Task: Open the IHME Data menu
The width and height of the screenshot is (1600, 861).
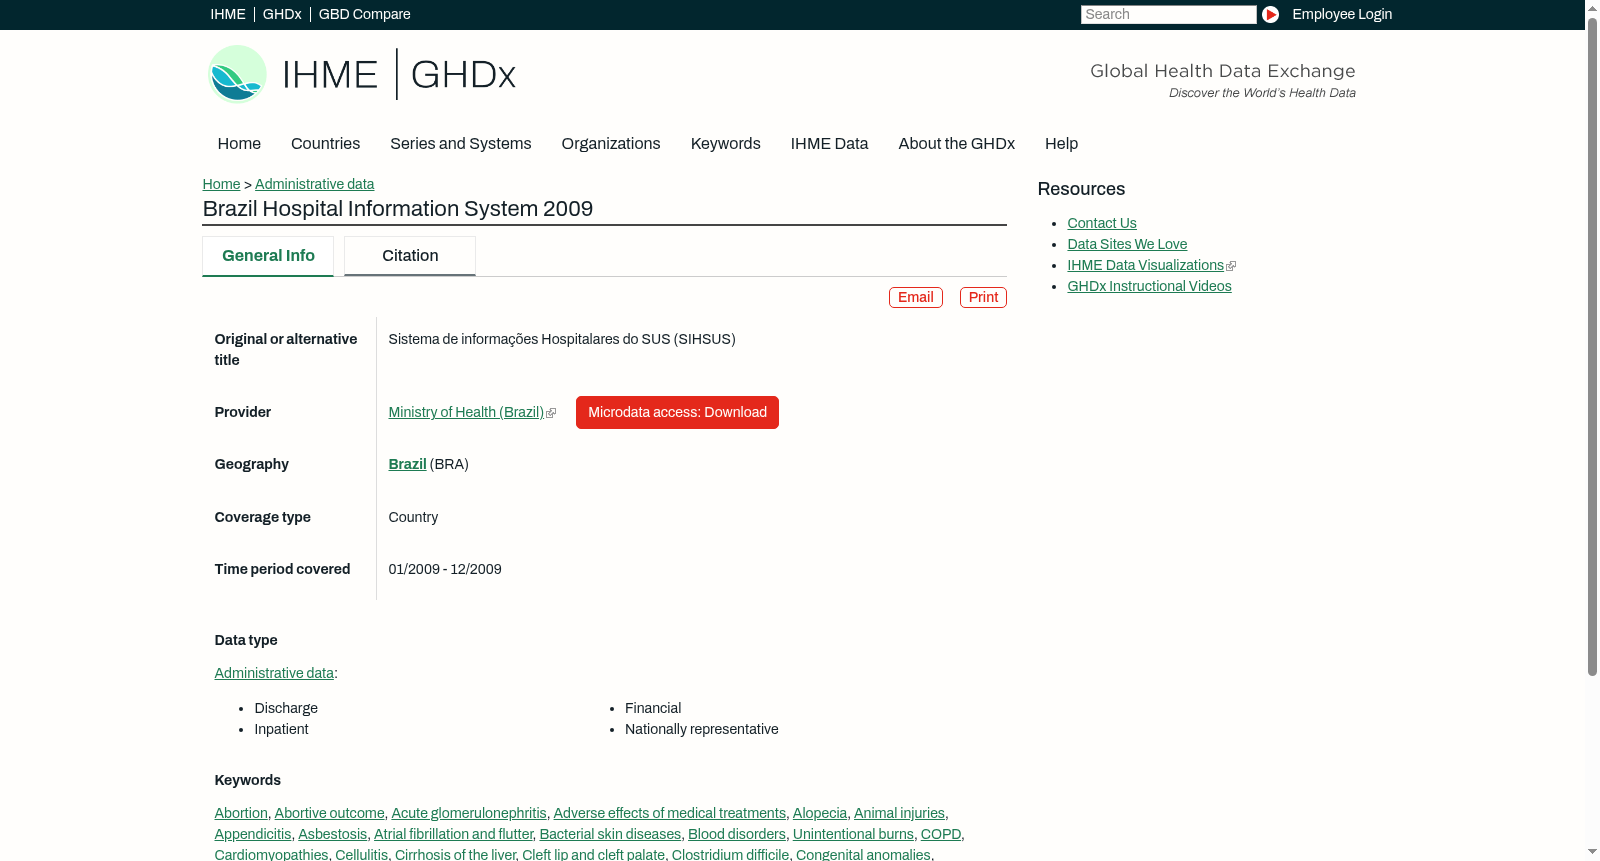Action: click(x=830, y=144)
